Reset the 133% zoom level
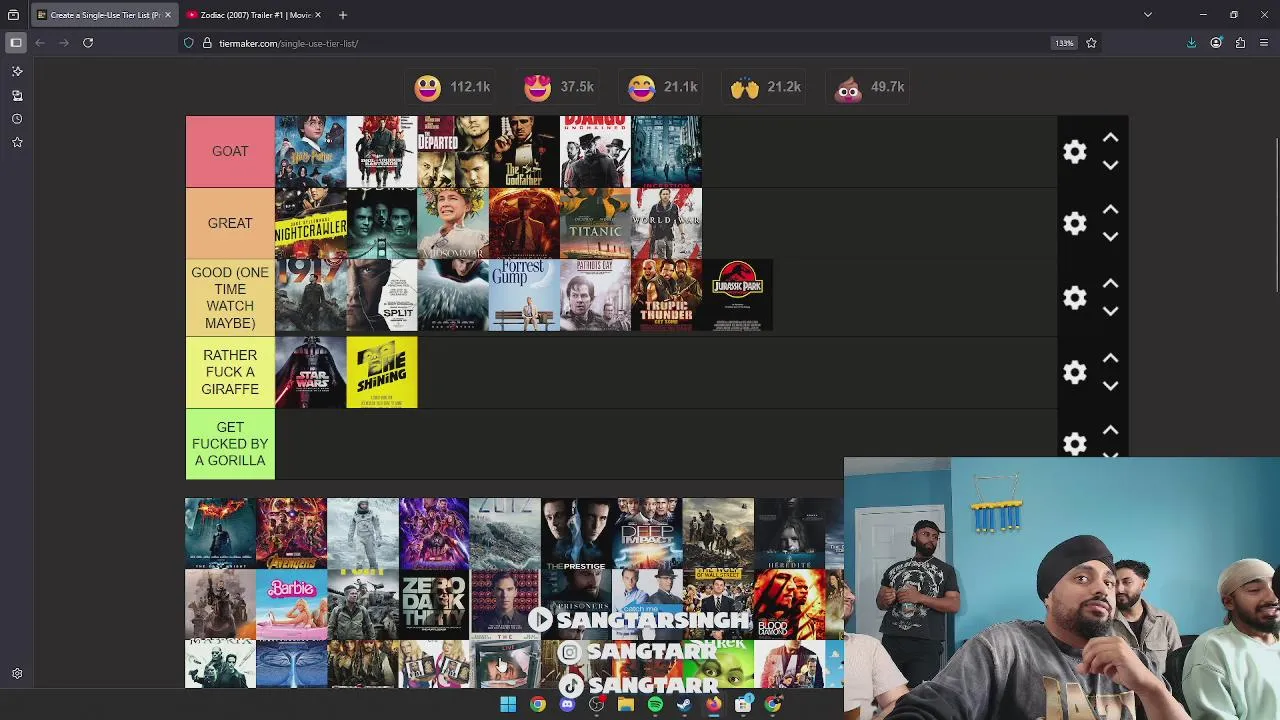This screenshot has width=1280, height=720. [1064, 43]
